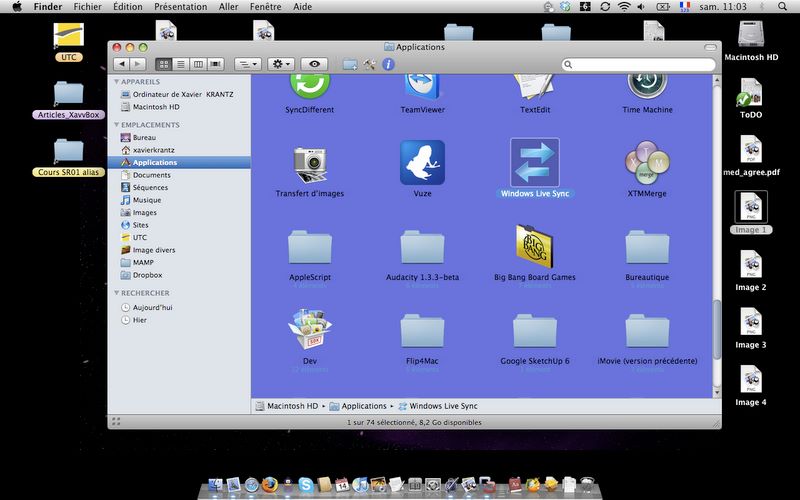800x500 pixels.
Task: Open the Trash in the Dock
Action: click(587, 484)
